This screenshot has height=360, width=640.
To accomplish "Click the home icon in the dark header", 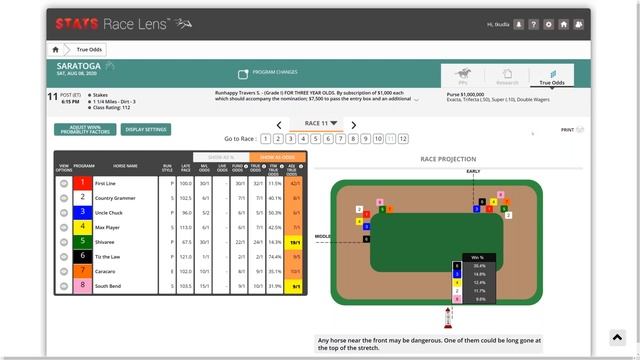I will point(564,24).
